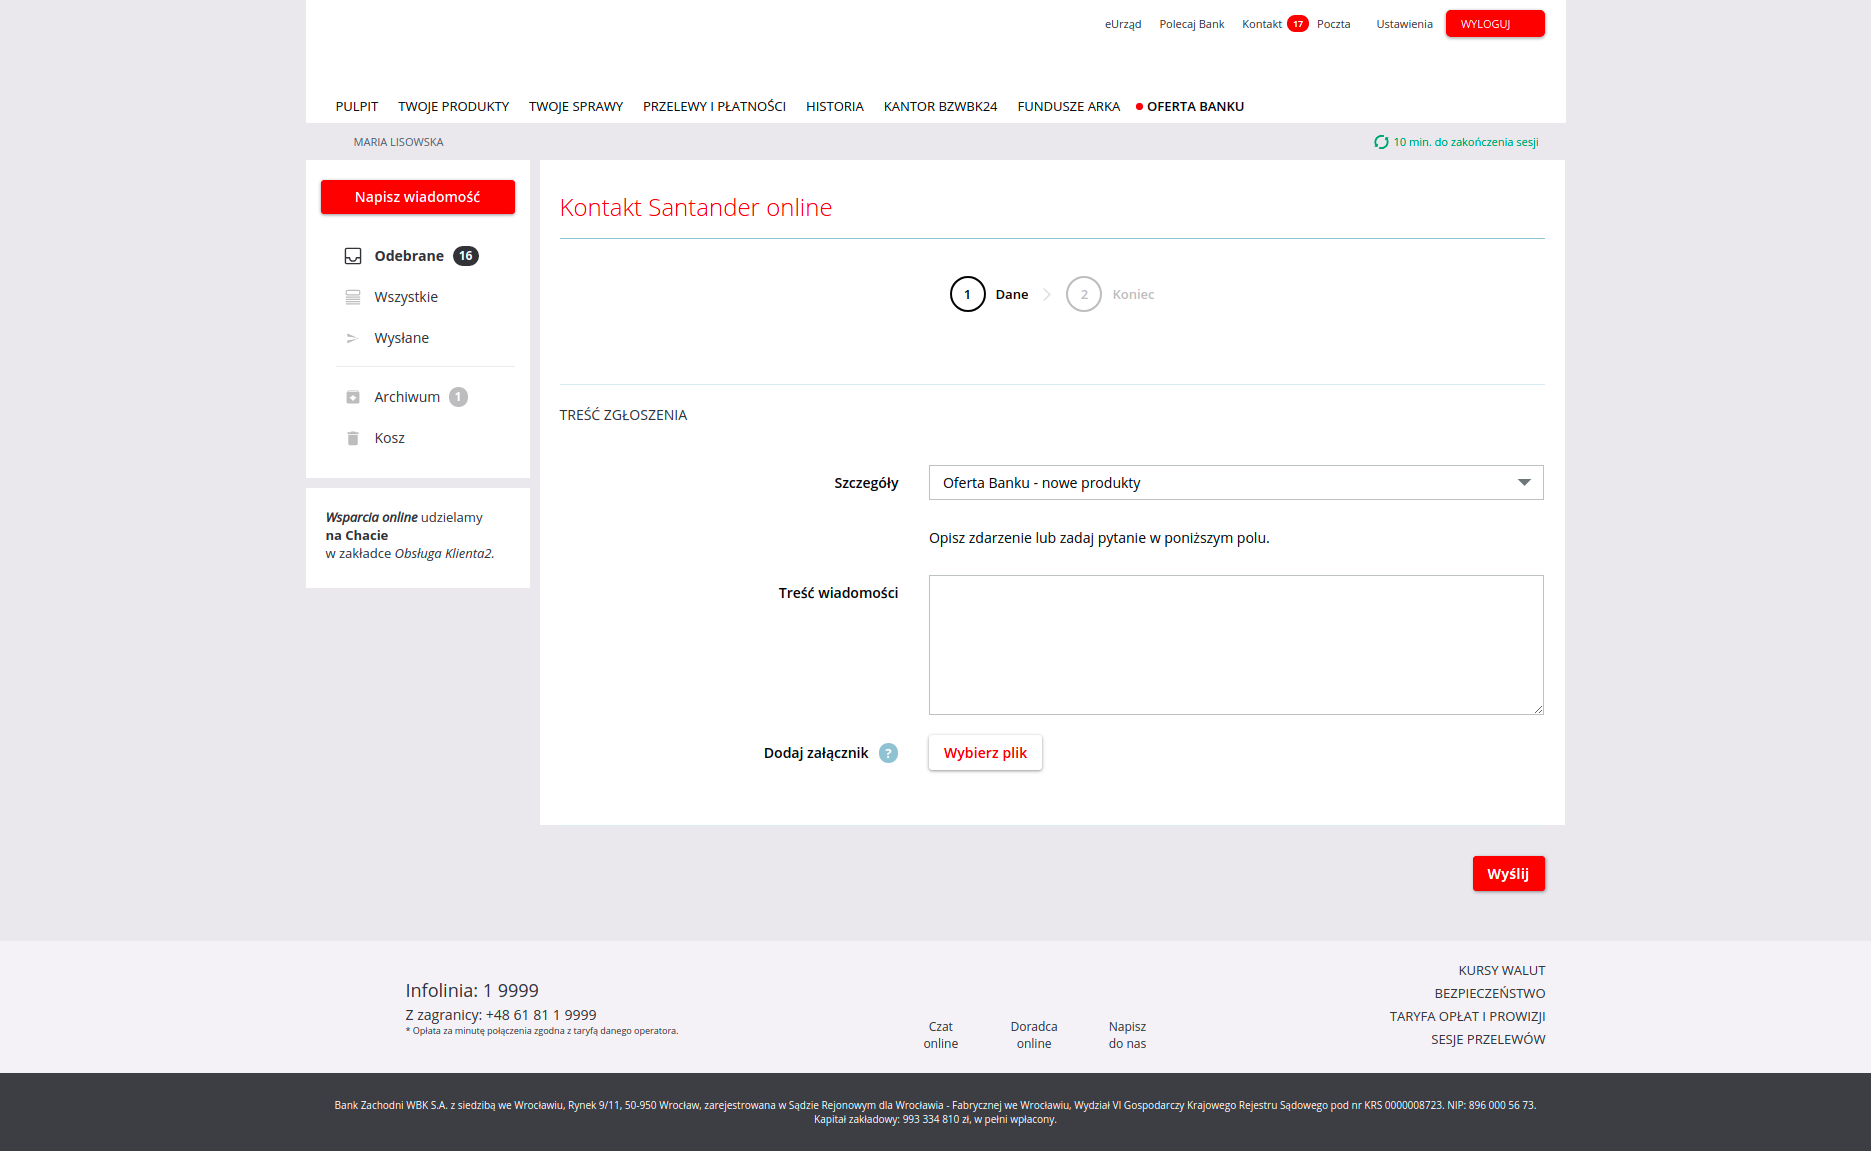Click the Odebrane inbox icon
1871x1151 pixels.
[353, 256]
